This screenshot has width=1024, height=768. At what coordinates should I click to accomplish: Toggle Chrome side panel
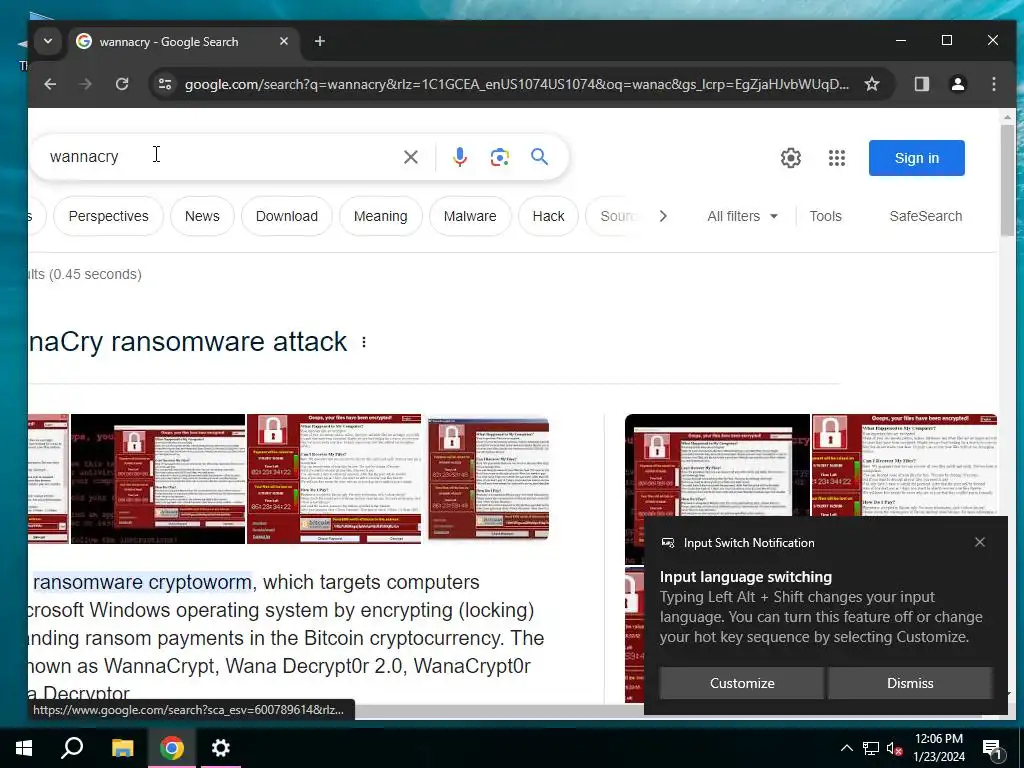tap(921, 84)
